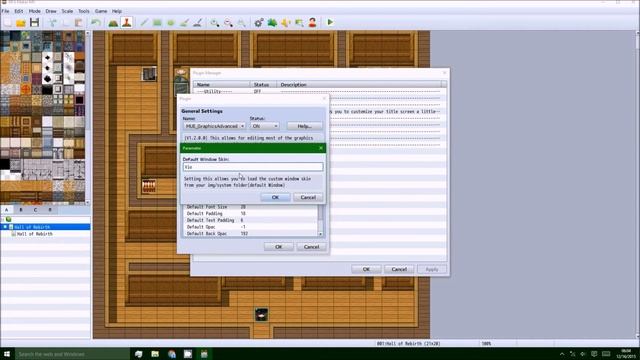Click the New Project toolbar icon
Image resolution: width=640 pixels, height=360 pixels.
tap(7, 22)
